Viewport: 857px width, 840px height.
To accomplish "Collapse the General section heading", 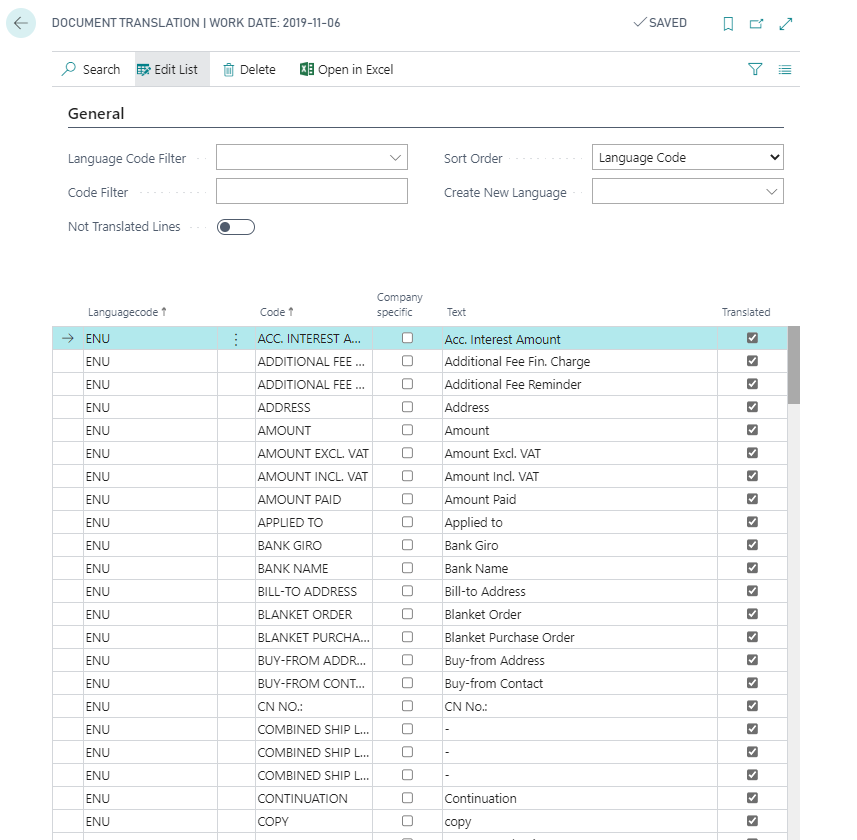I will [x=96, y=114].
